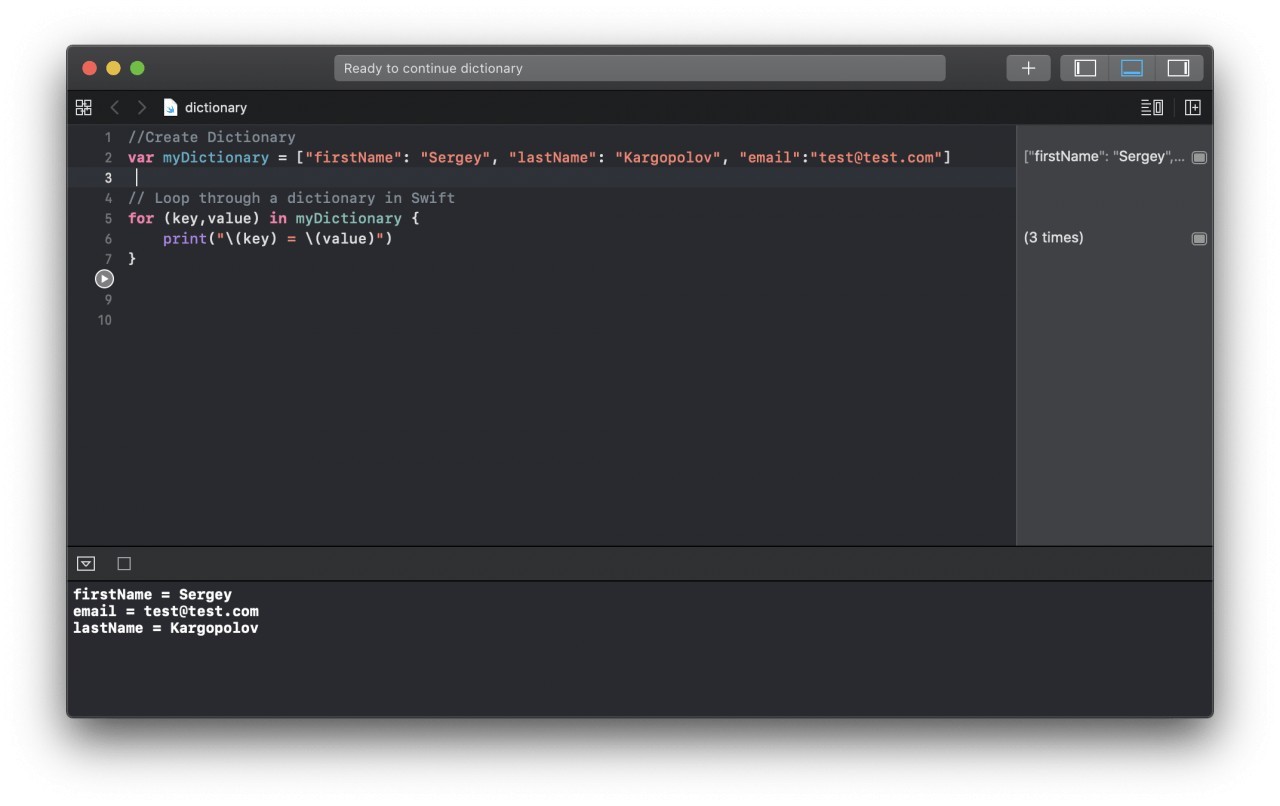This screenshot has width=1280, height=806.
Task: Click the stop execution square button
Action: (x=124, y=564)
